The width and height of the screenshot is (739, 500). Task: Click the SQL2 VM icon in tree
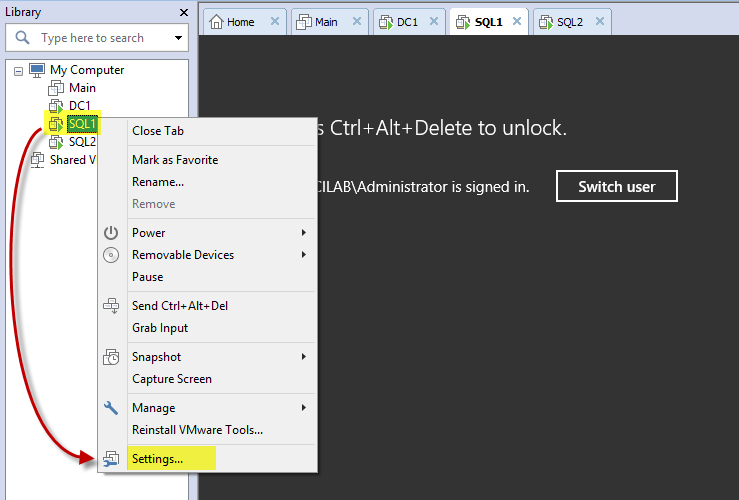point(56,142)
